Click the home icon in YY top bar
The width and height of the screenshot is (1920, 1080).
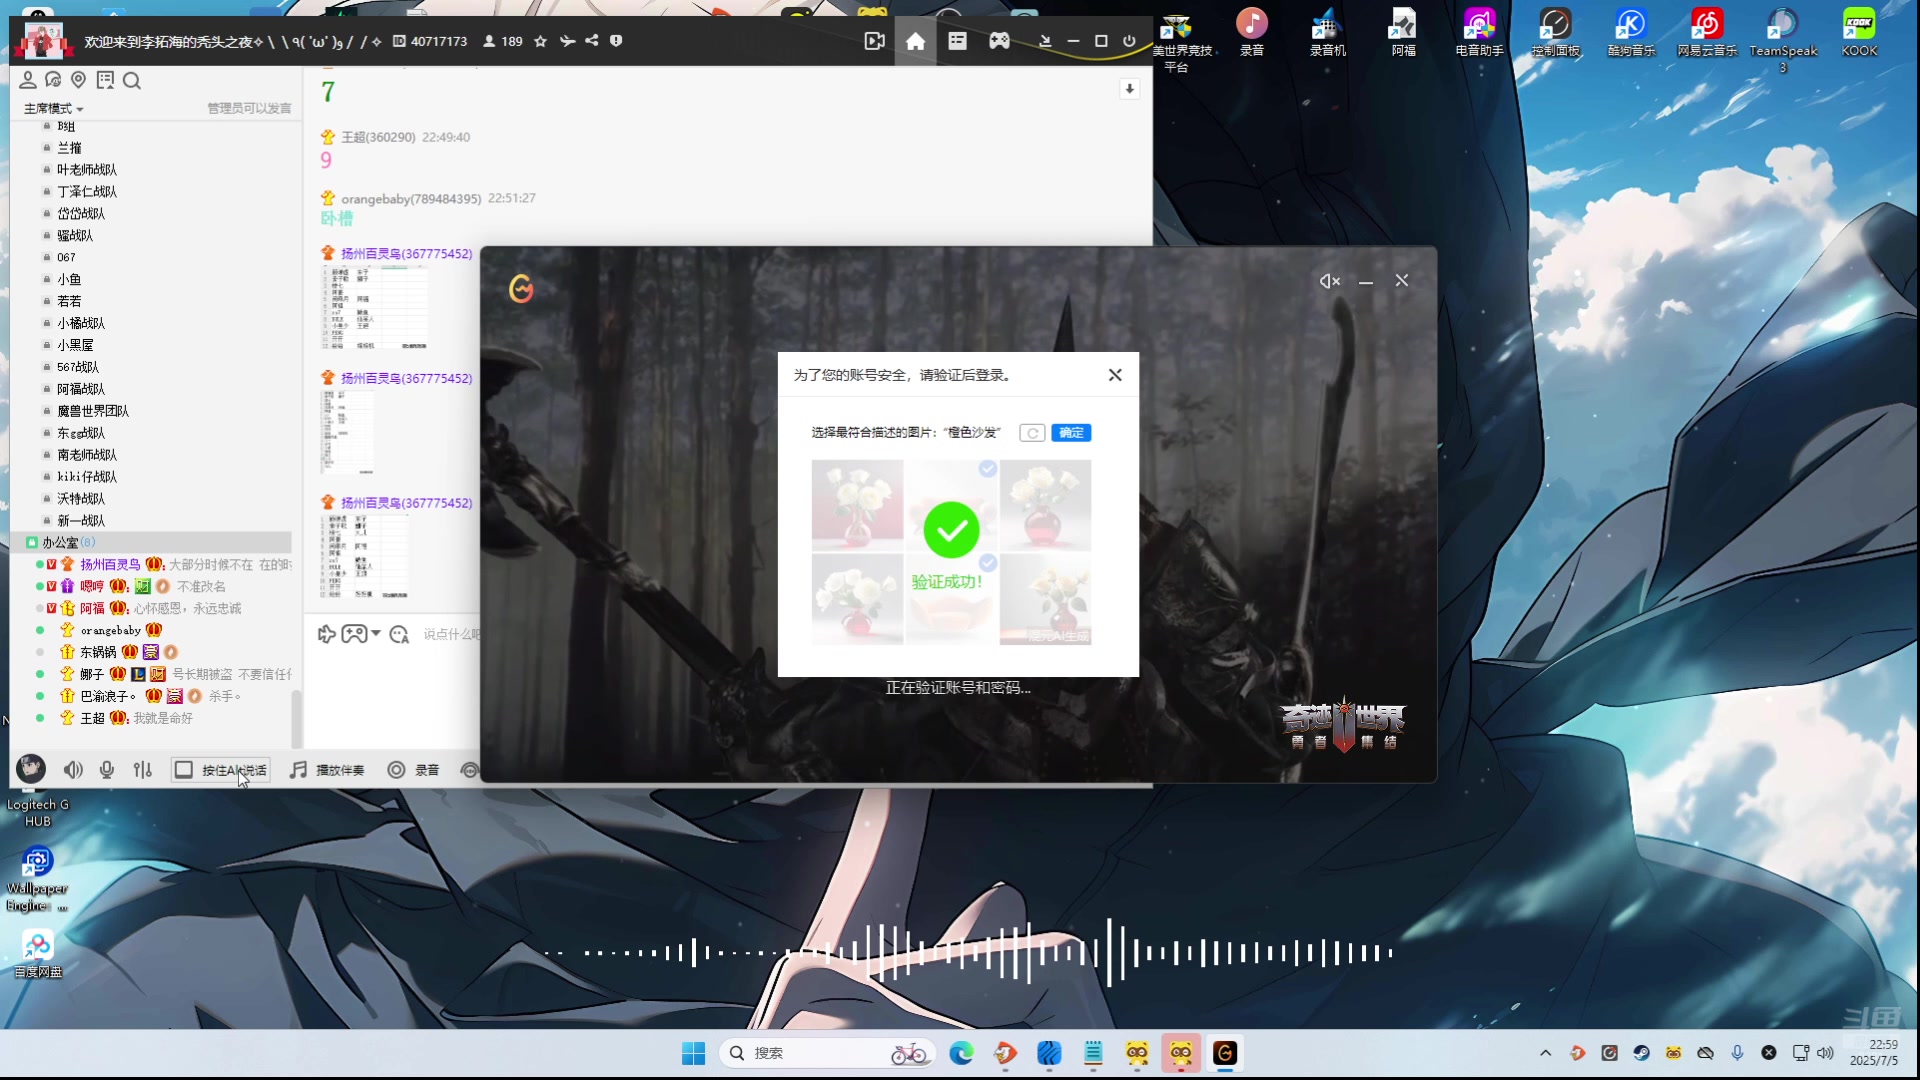coord(915,41)
